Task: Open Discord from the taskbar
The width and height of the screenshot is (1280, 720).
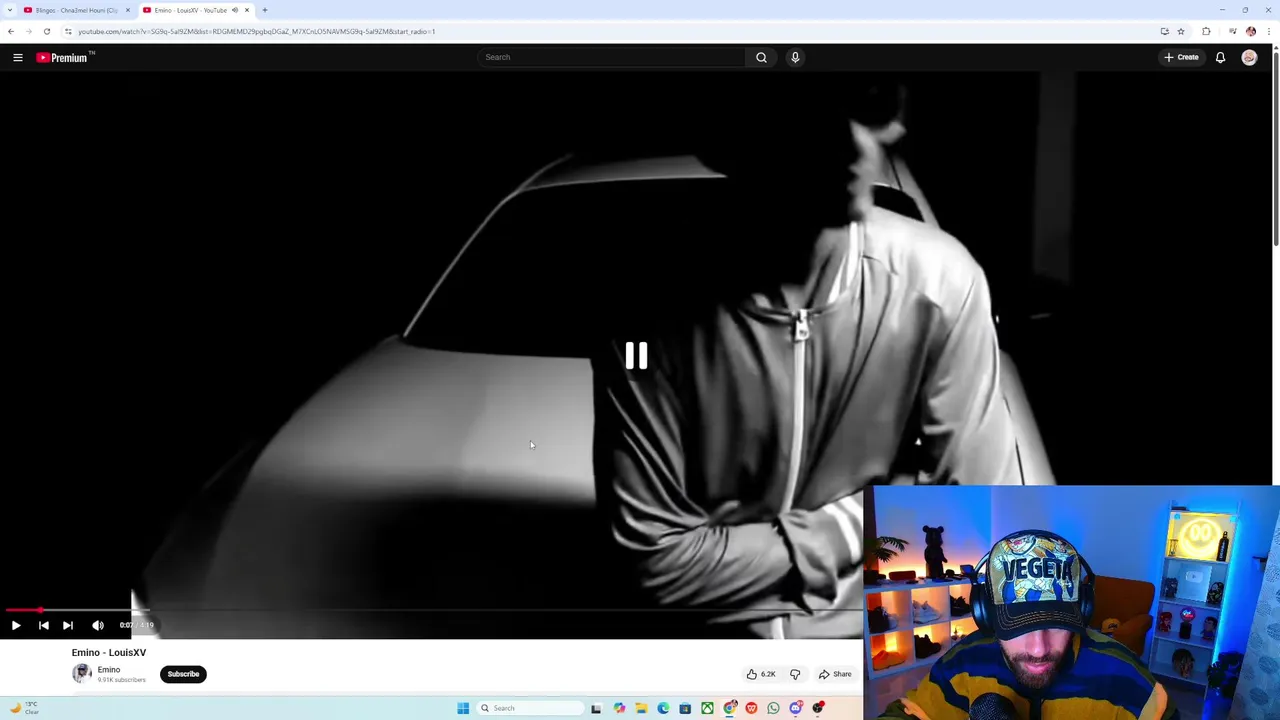Action: coord(796,708)
